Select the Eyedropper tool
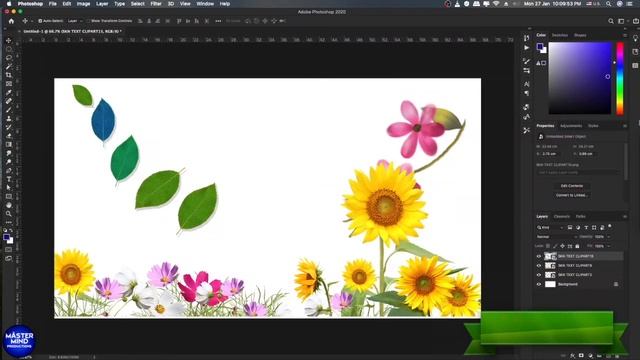Image resolution: width=640 pixels, height=360 pixels. tap(9, 92)
